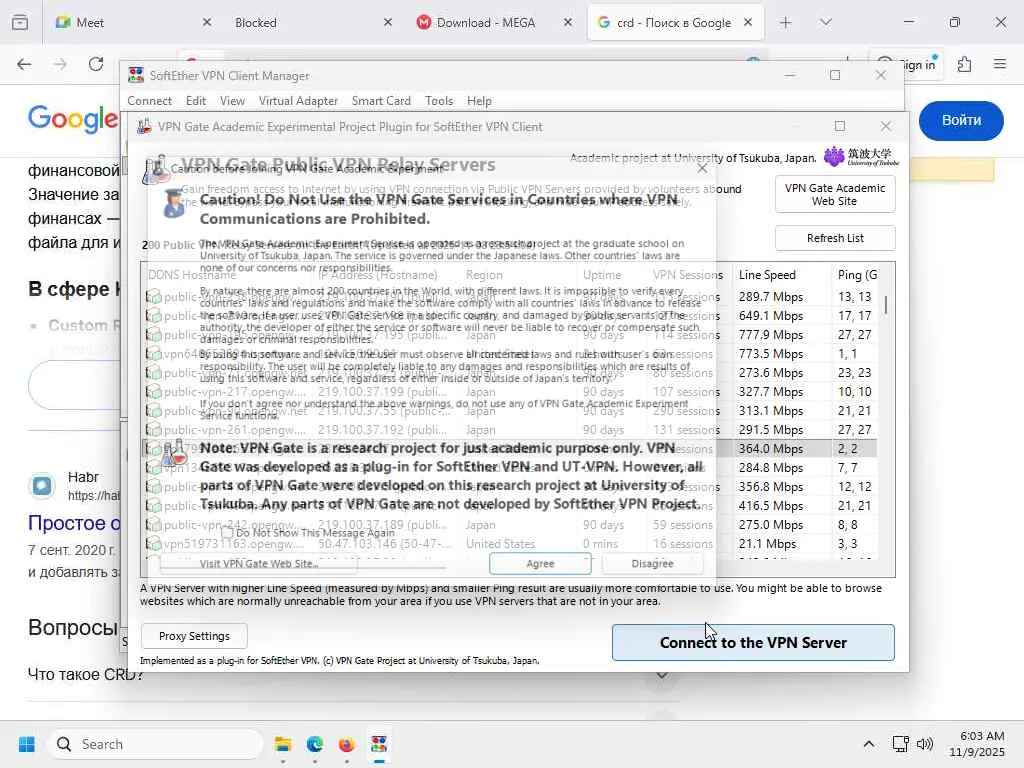Click the Habr result favicon
This screenshot has width=1024, height=768.
click(x=42, y=486)
